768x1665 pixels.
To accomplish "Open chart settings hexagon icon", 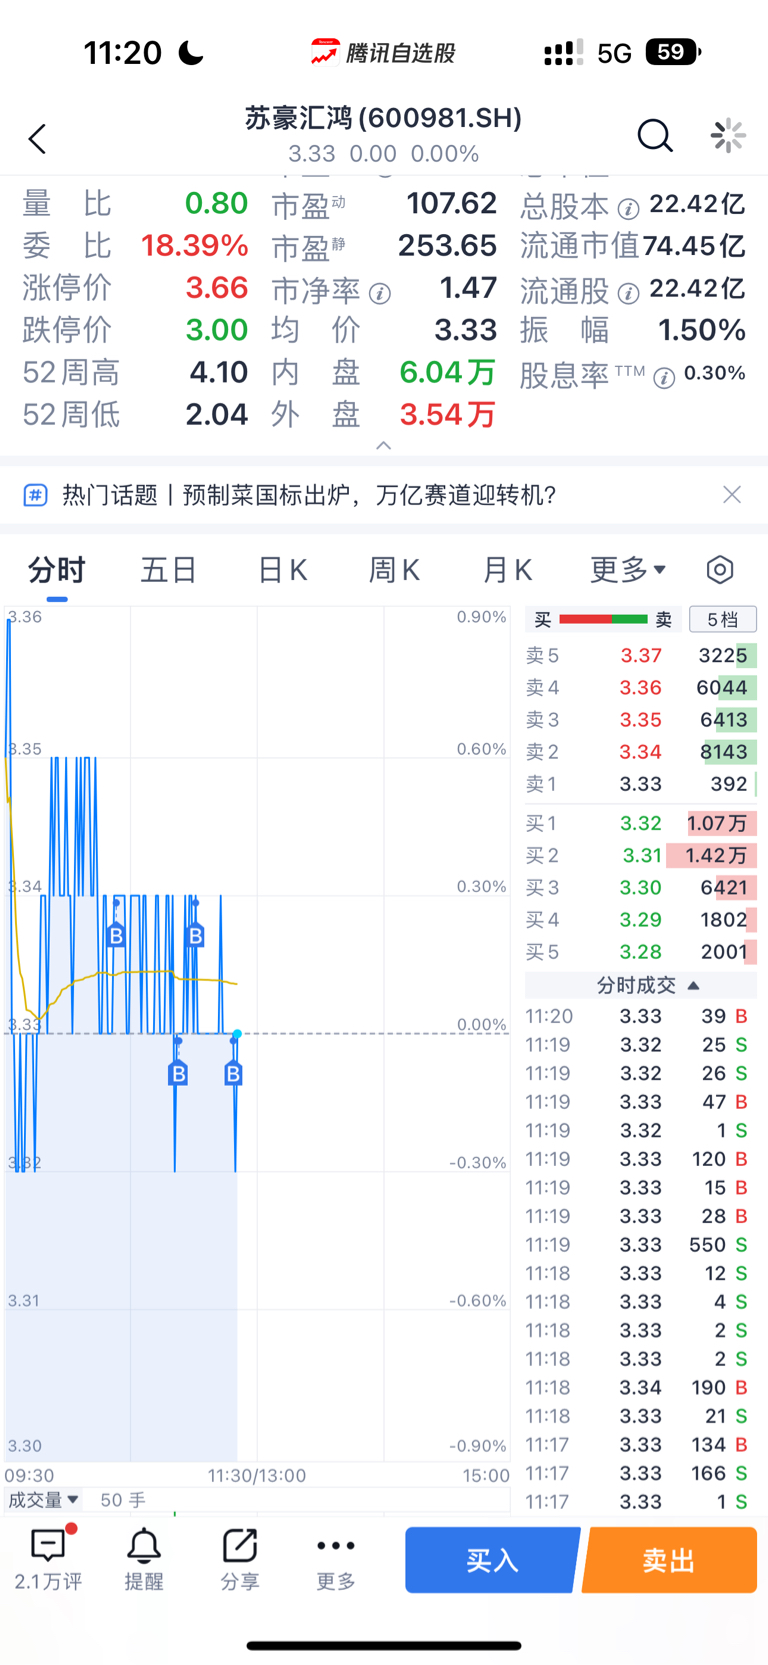I will tap(720, 570).
